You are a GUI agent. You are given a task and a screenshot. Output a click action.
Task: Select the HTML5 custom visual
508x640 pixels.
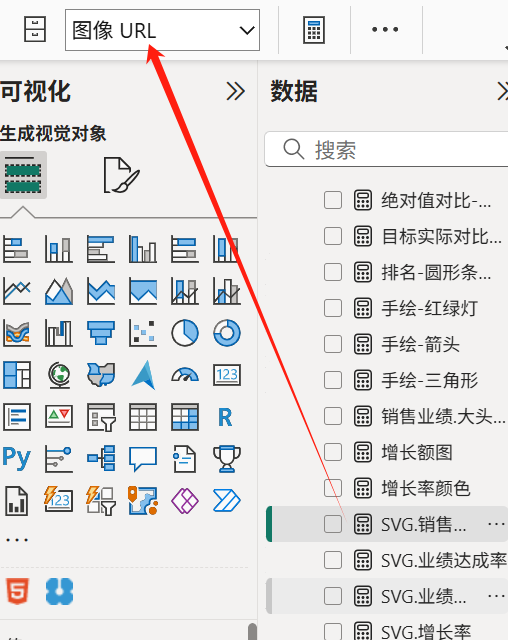(17, 591)
